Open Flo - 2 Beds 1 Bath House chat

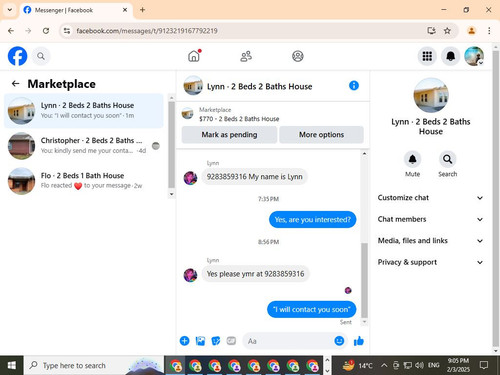coord(84,181)
